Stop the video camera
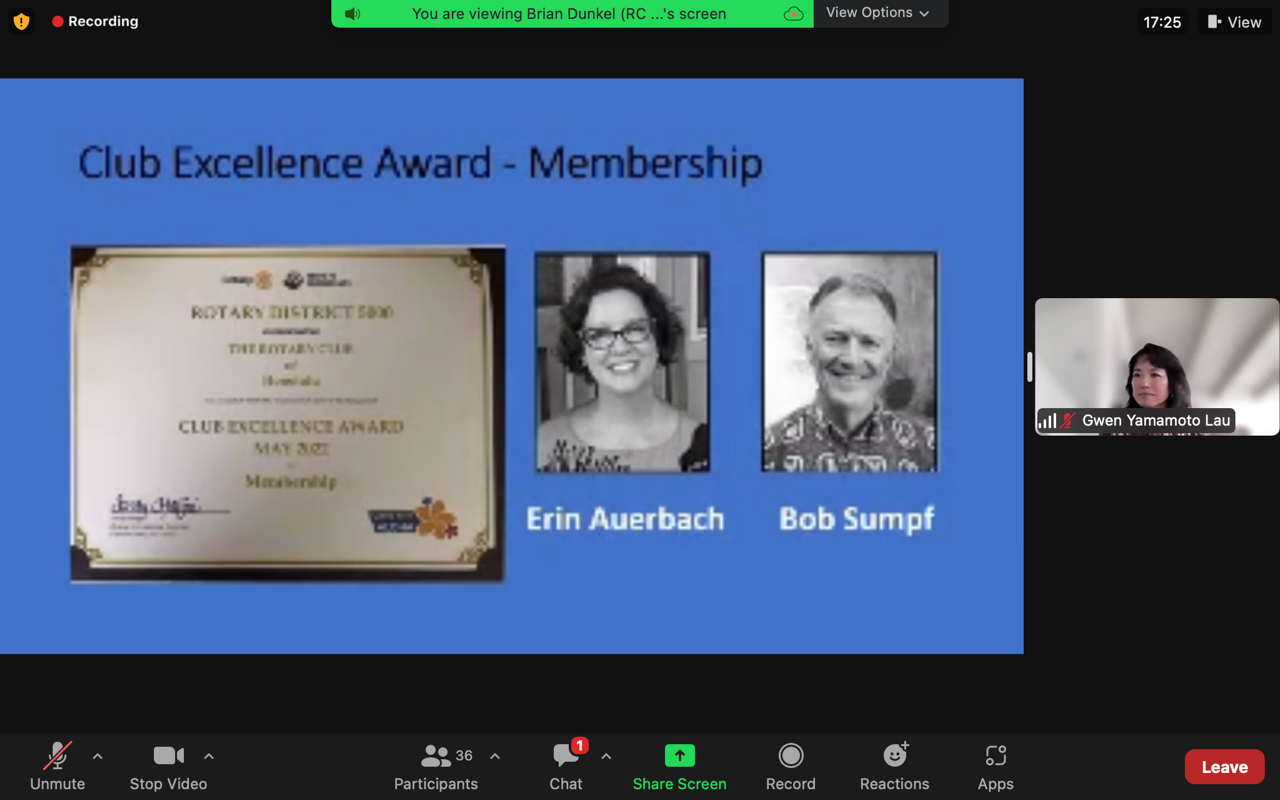Image resolution: width=1280 pixels, height=800 pixels. pyautogui.click(x=168, y=767)
